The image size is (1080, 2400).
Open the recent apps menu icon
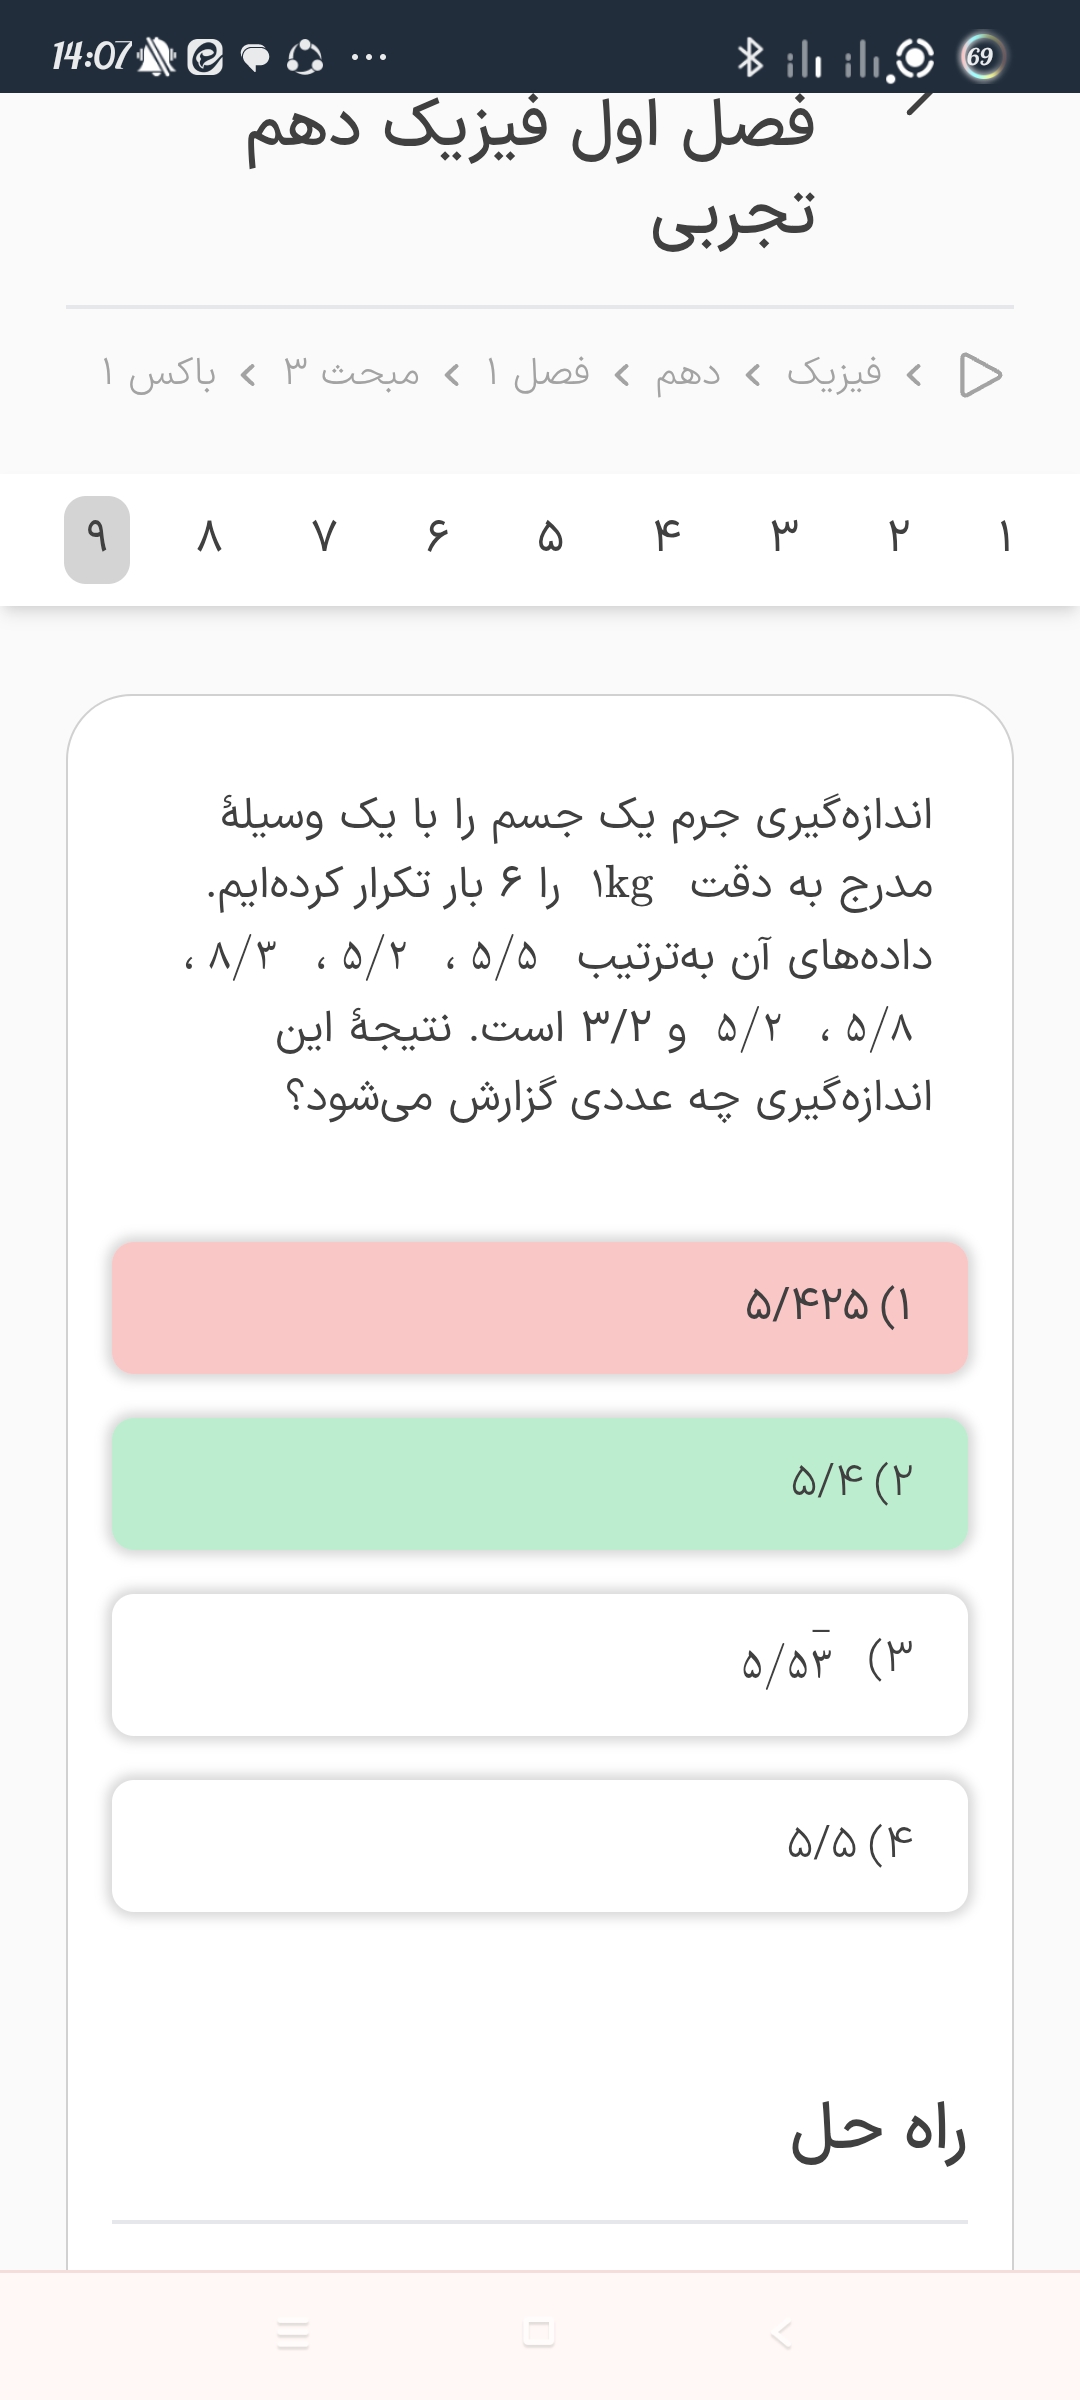[293, 2334]
